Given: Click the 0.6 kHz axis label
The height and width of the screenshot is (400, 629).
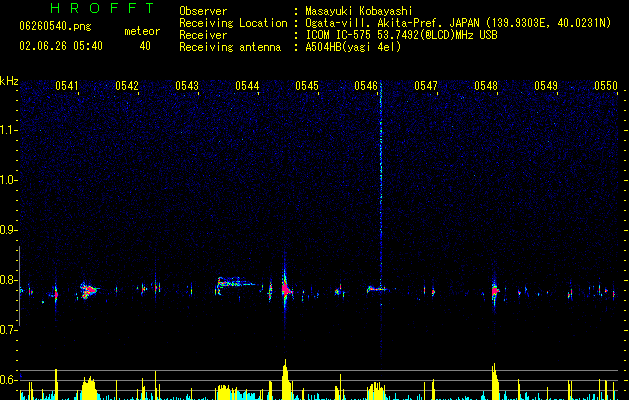Looking at the screenshot, I should (x=9, y=380).
